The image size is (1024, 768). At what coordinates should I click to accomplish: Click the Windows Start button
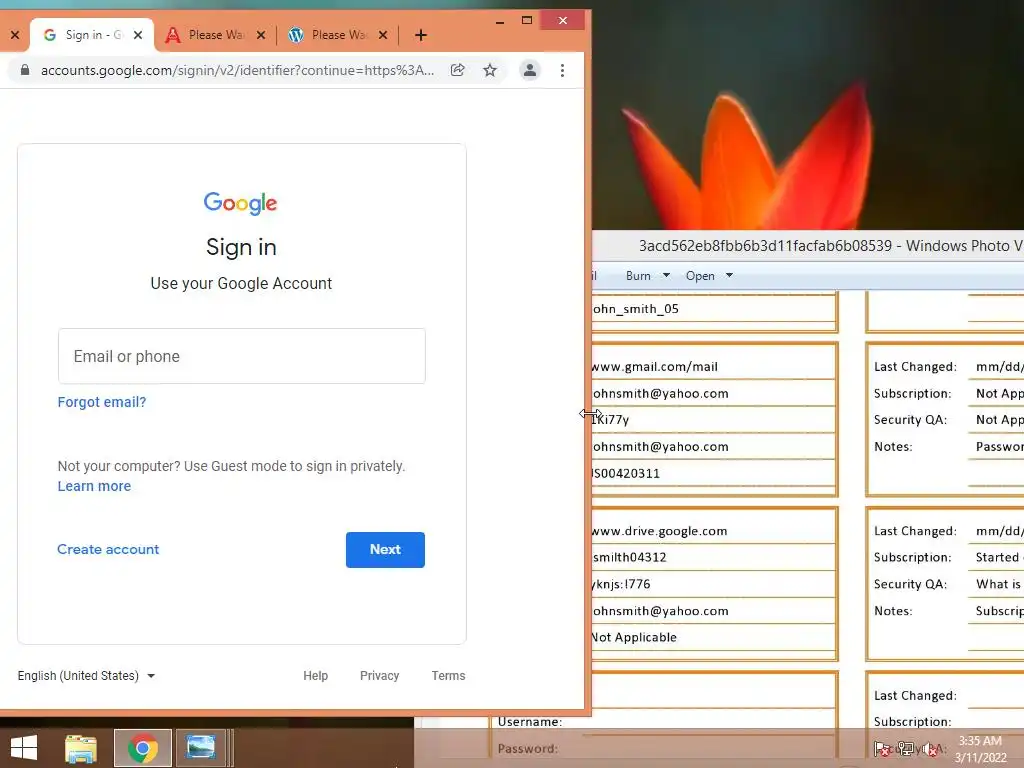24,748
